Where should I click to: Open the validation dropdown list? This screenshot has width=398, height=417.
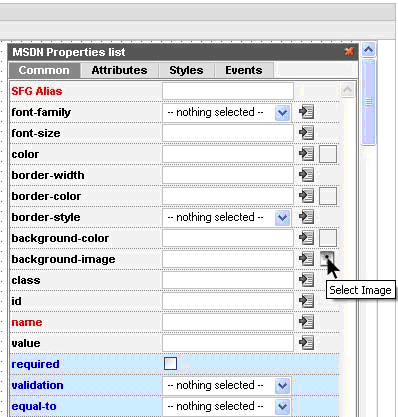[x=226, y=385]
